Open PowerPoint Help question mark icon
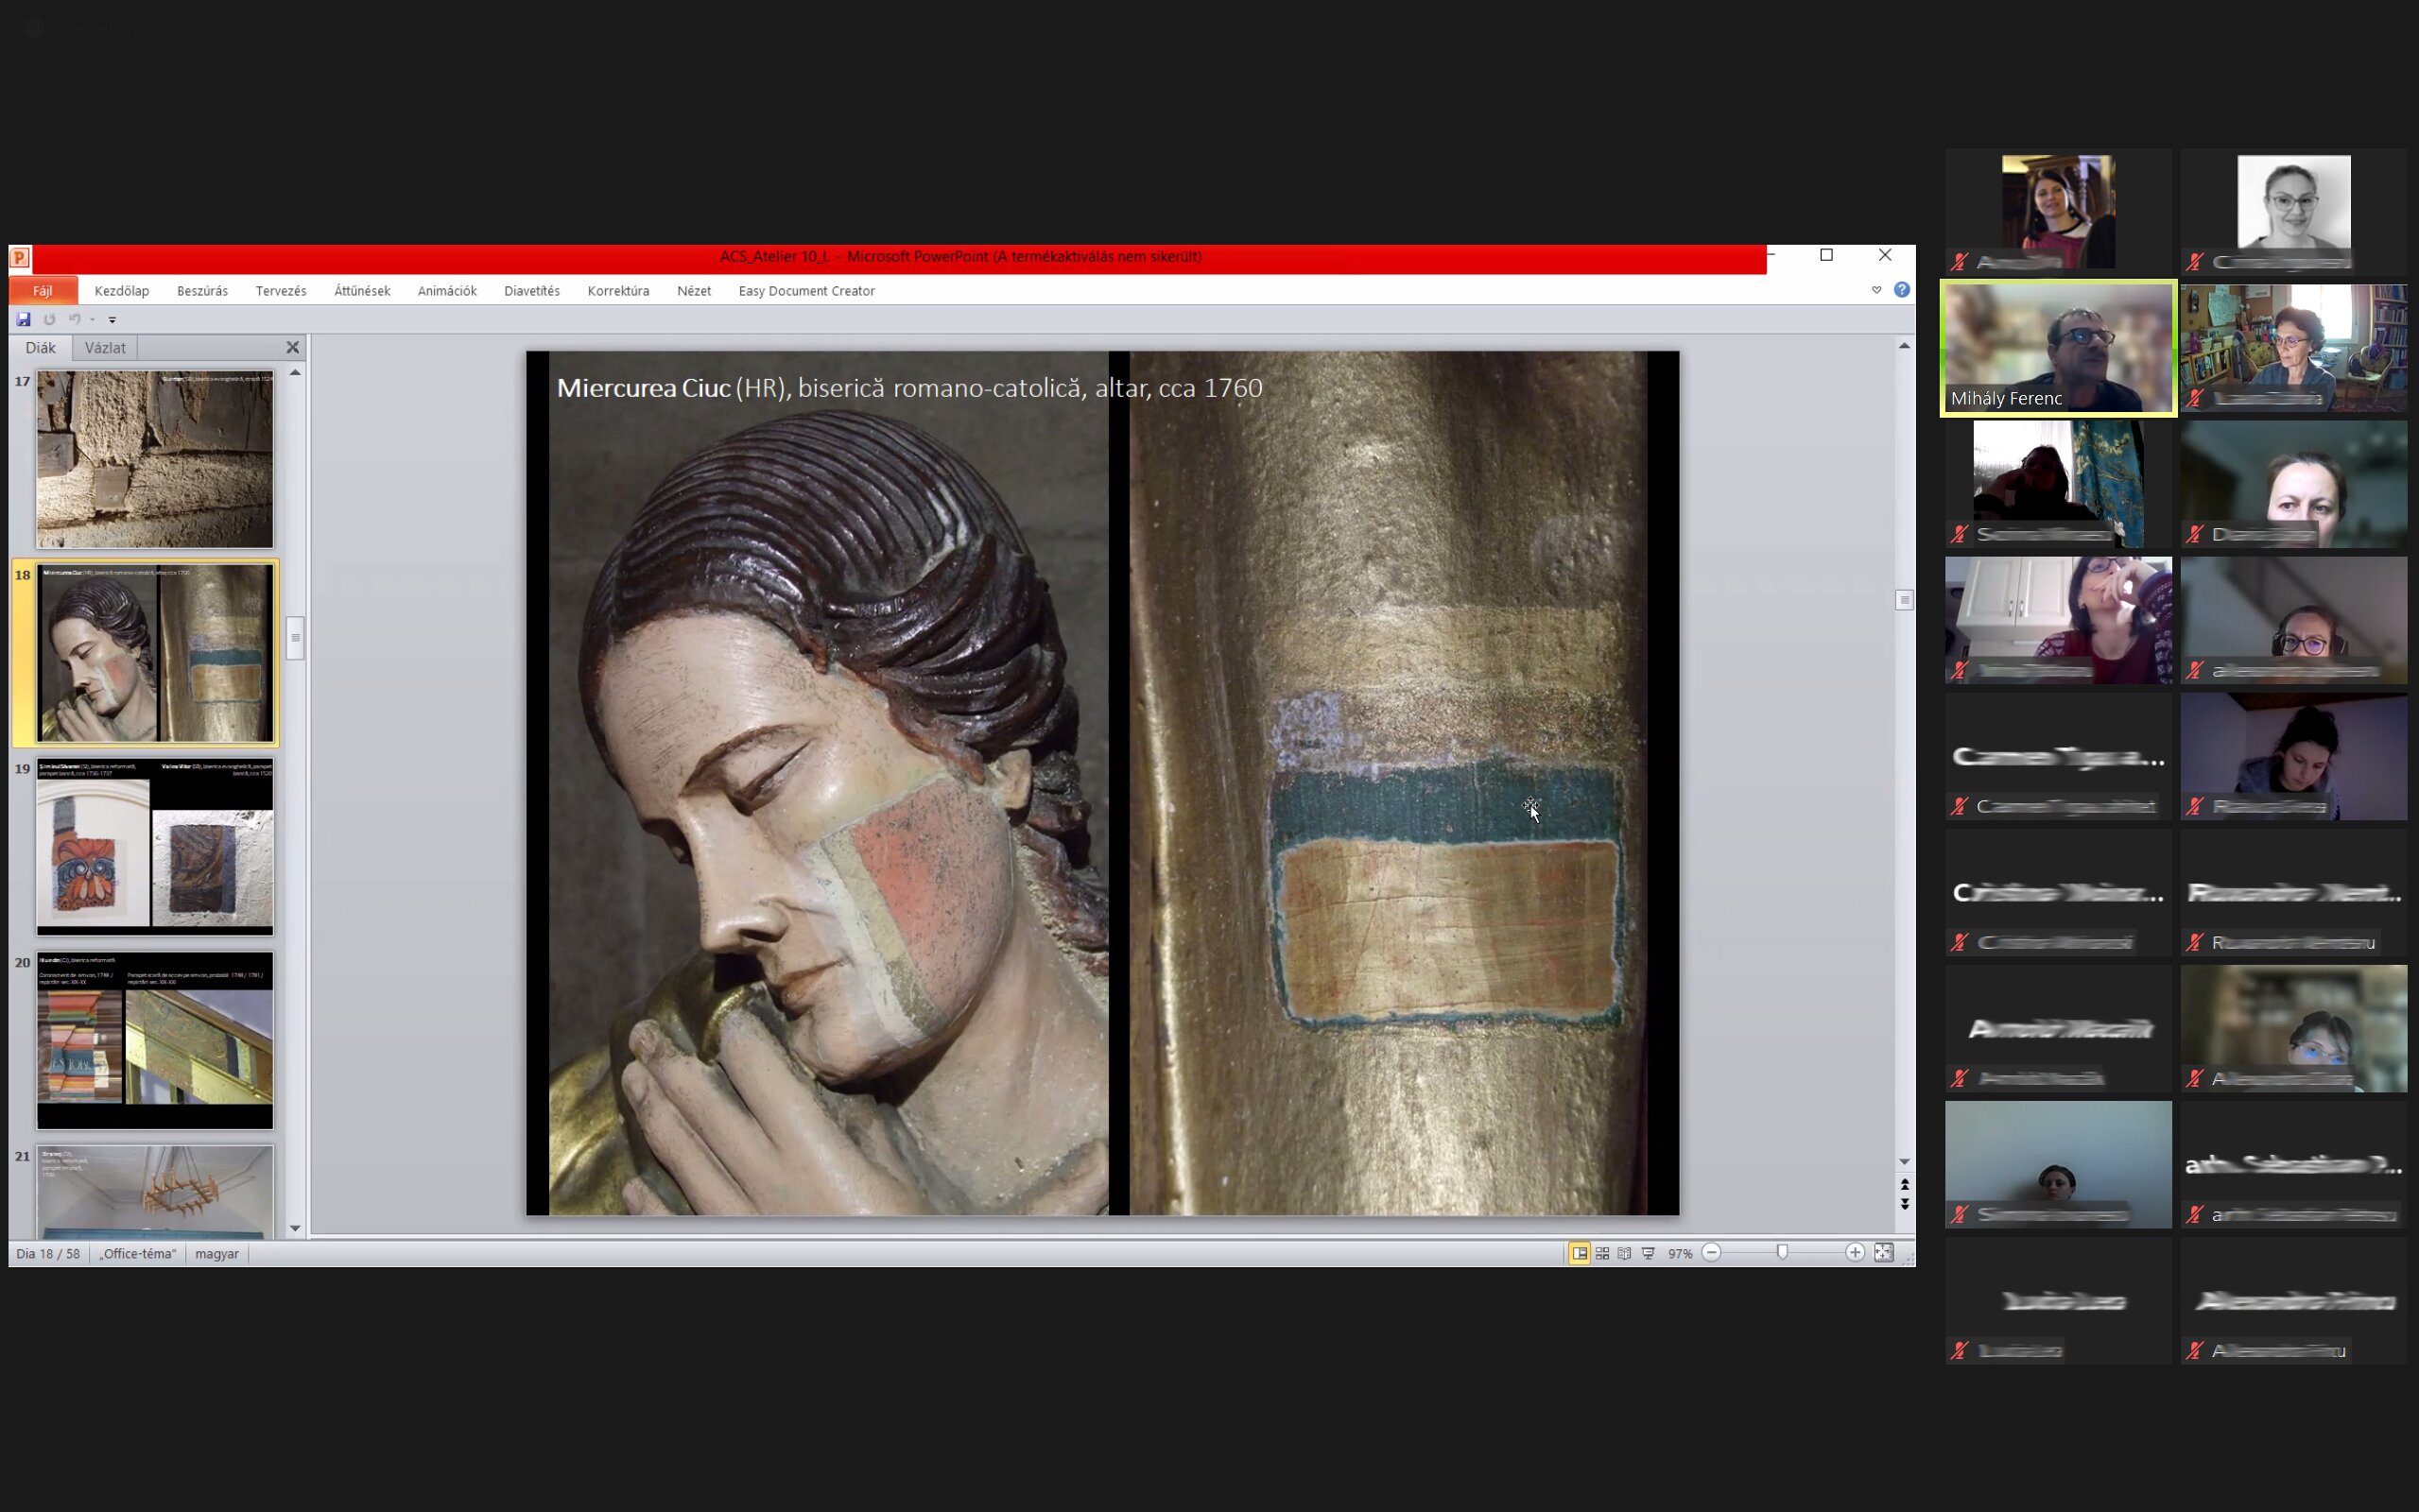The height and width of the screenshot is (1512, 2419). pyautogui.click(x=1902, y=290)
